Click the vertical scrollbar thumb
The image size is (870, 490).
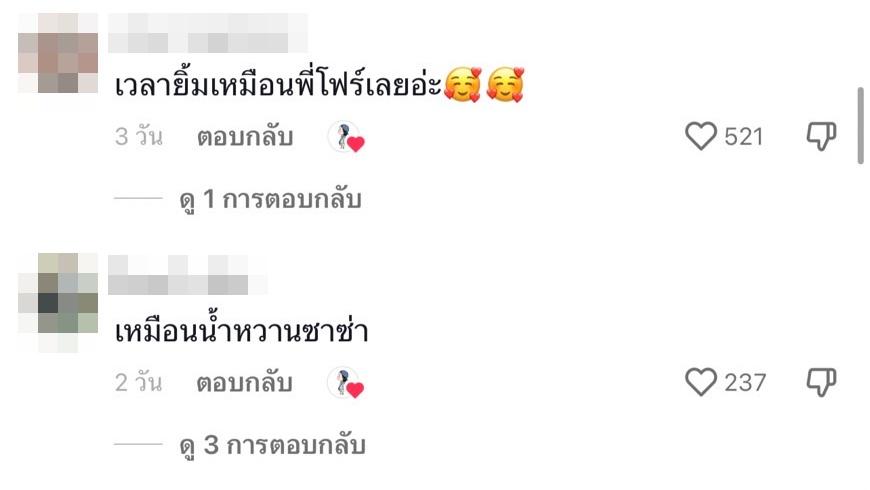pyautogui.click(x=861, y=125)
